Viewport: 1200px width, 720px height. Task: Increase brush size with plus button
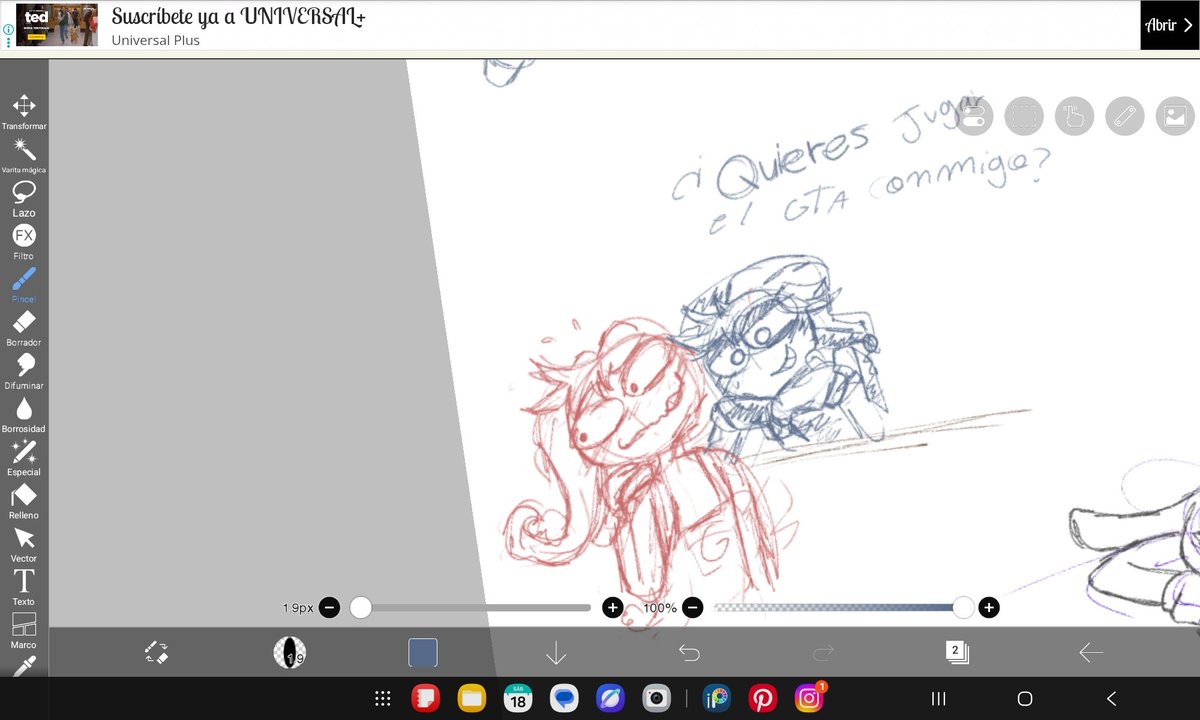pos(613,607)
